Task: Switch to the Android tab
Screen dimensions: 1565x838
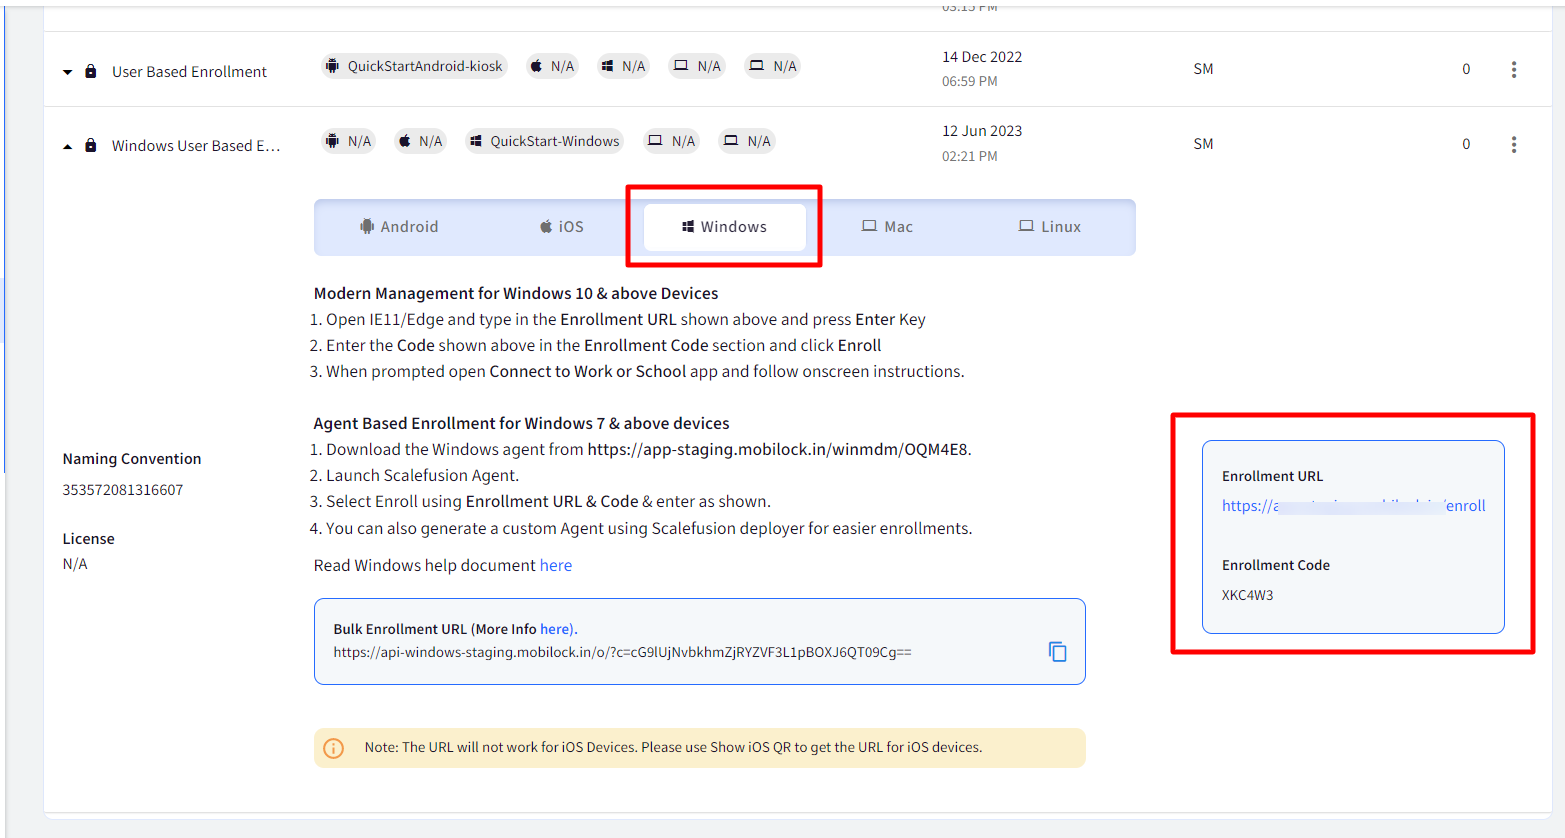Action: (x=399, y=227)
